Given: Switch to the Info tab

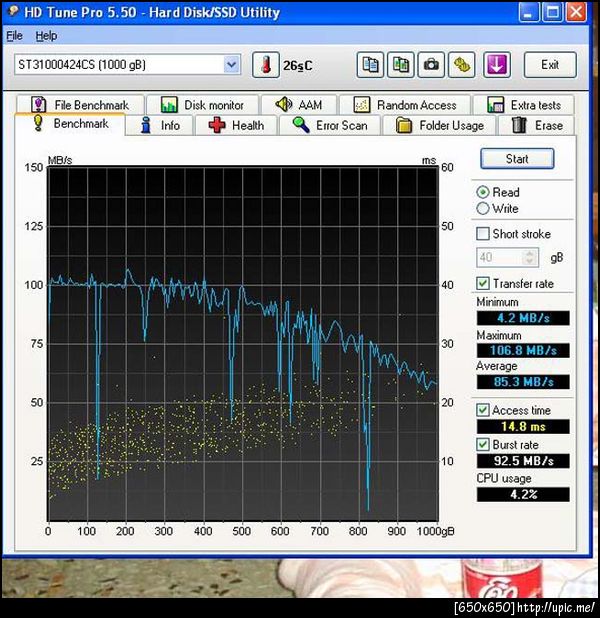Looking at the screenshot, I should pyautogui.click(x=160, y=125).
